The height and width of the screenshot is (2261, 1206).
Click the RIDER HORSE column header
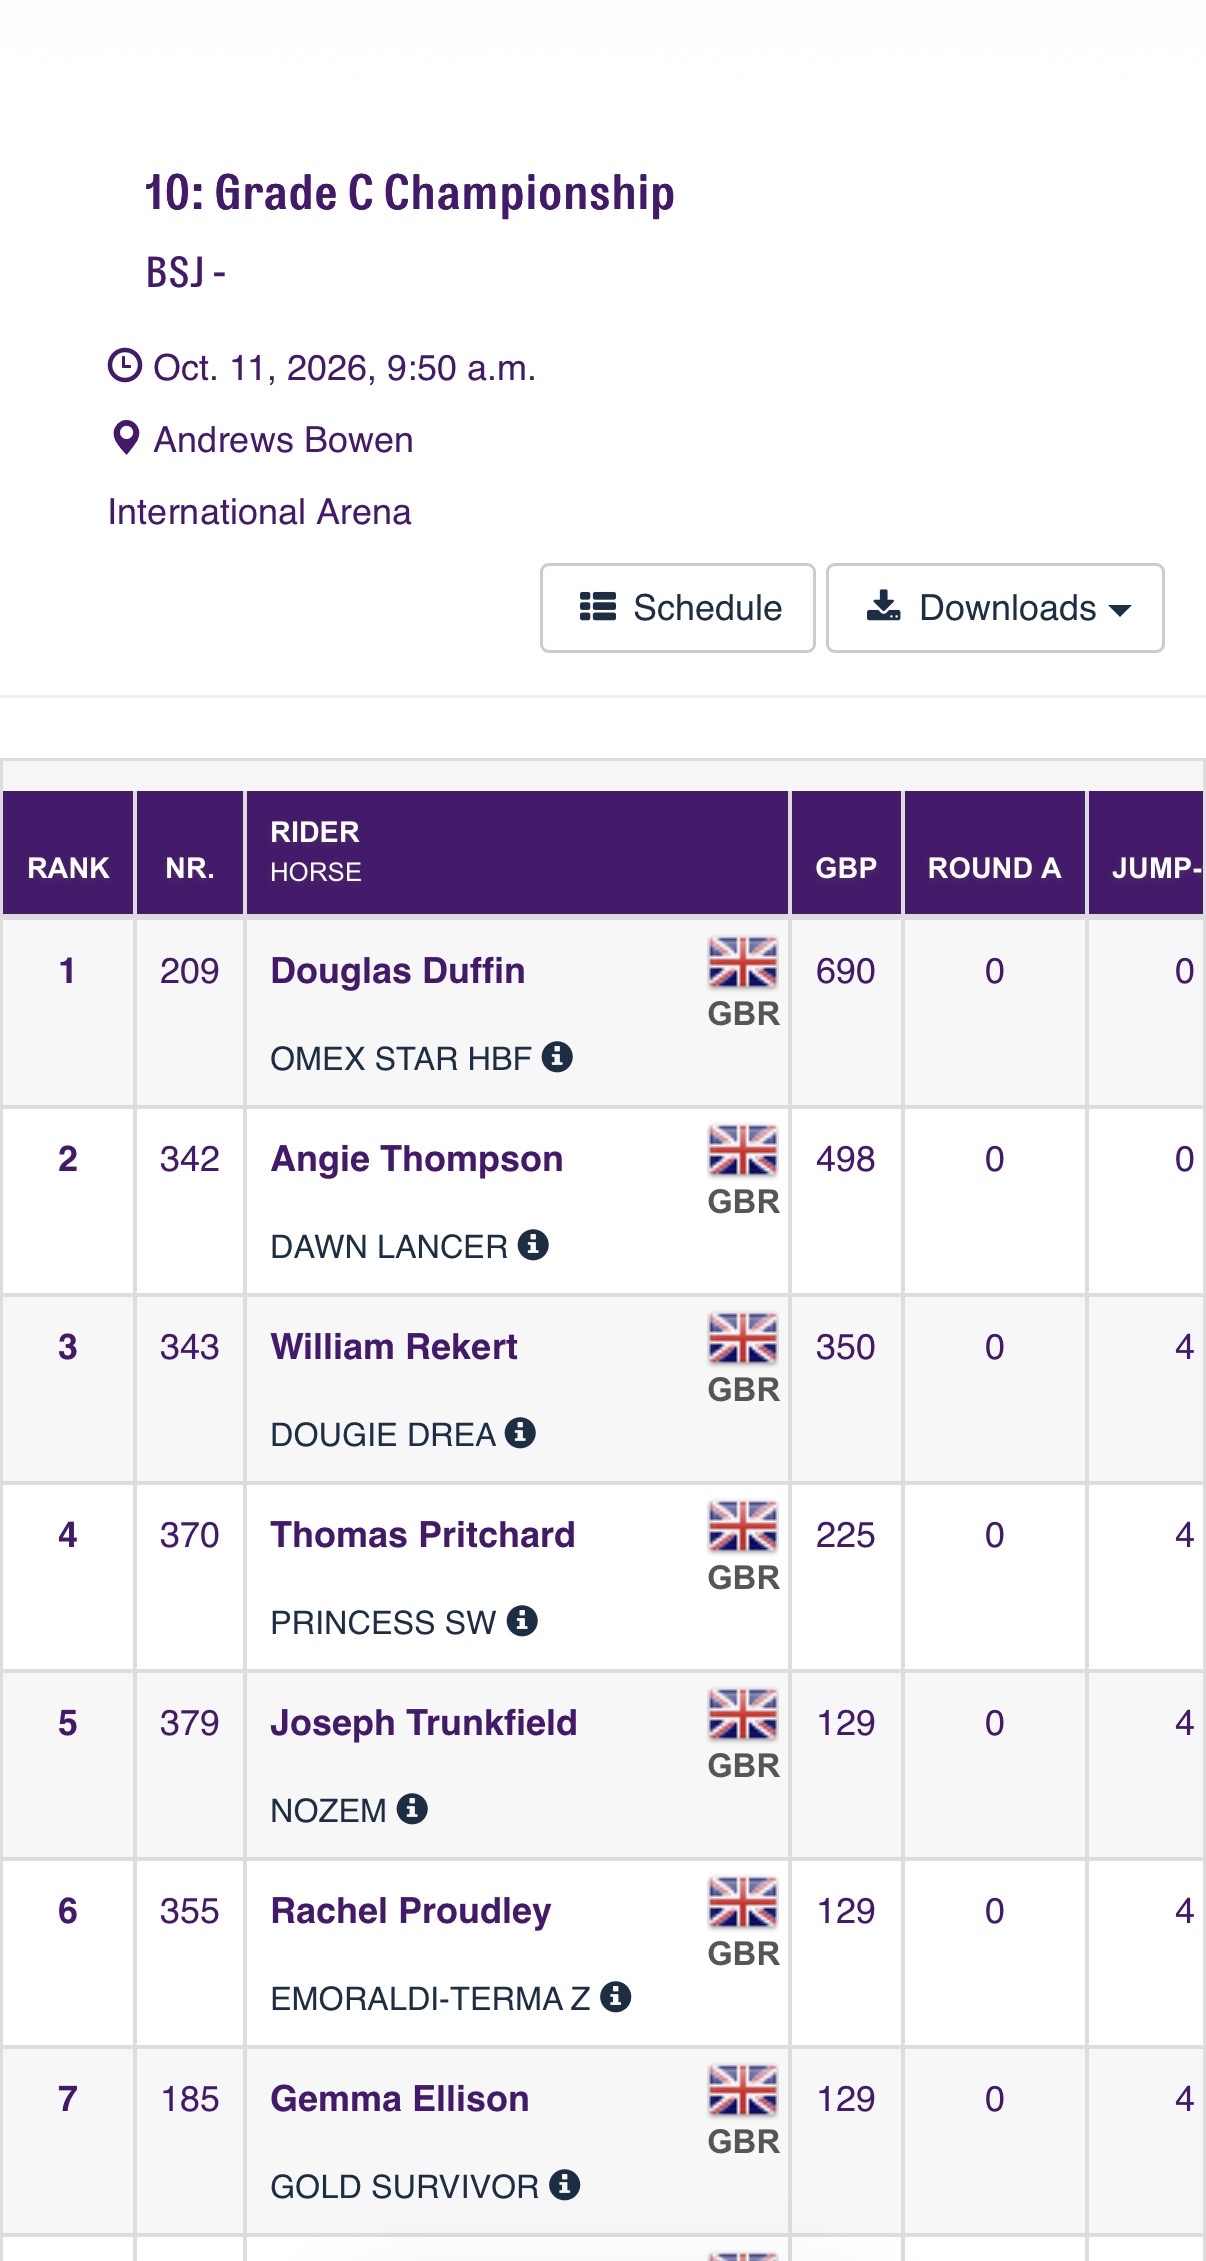(517, 853)
